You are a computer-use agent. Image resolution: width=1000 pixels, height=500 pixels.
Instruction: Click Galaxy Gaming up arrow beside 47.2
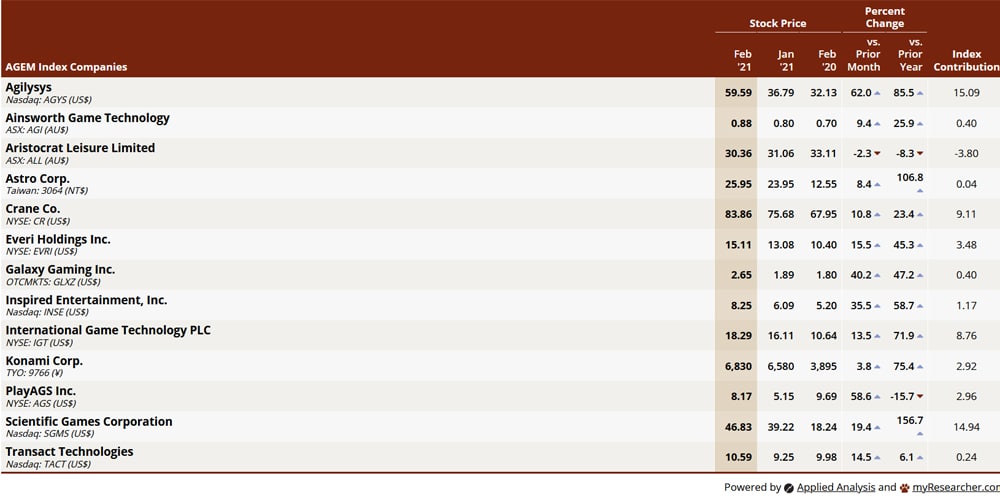click(x=920, y=276)
